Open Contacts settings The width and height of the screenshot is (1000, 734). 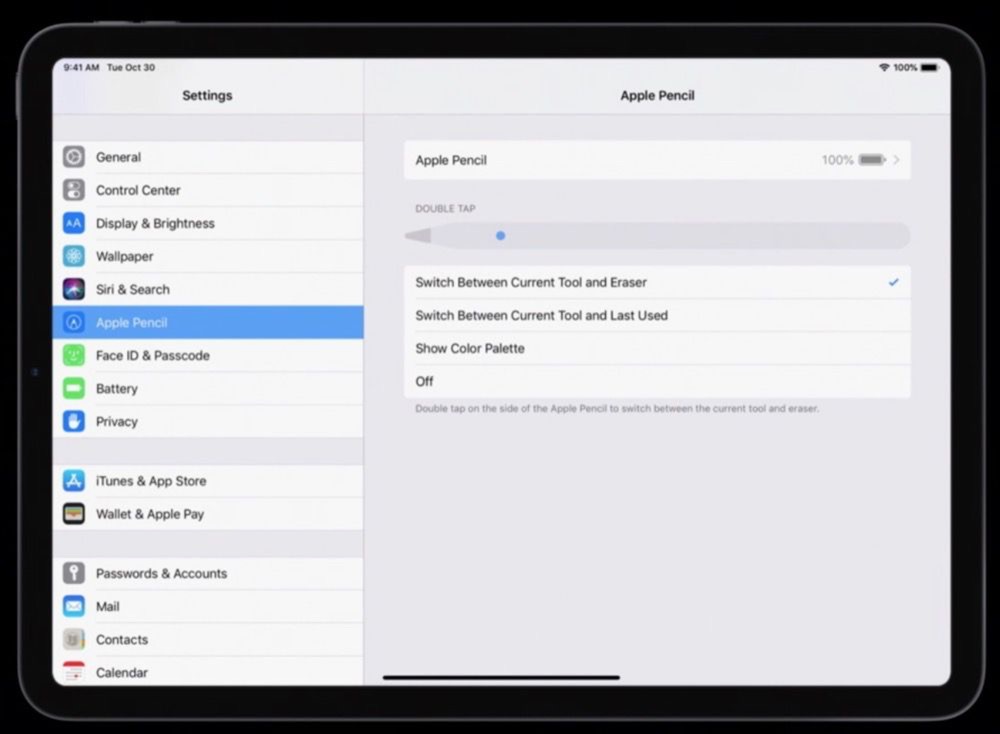pyautogui.click(x=208, y=640)
